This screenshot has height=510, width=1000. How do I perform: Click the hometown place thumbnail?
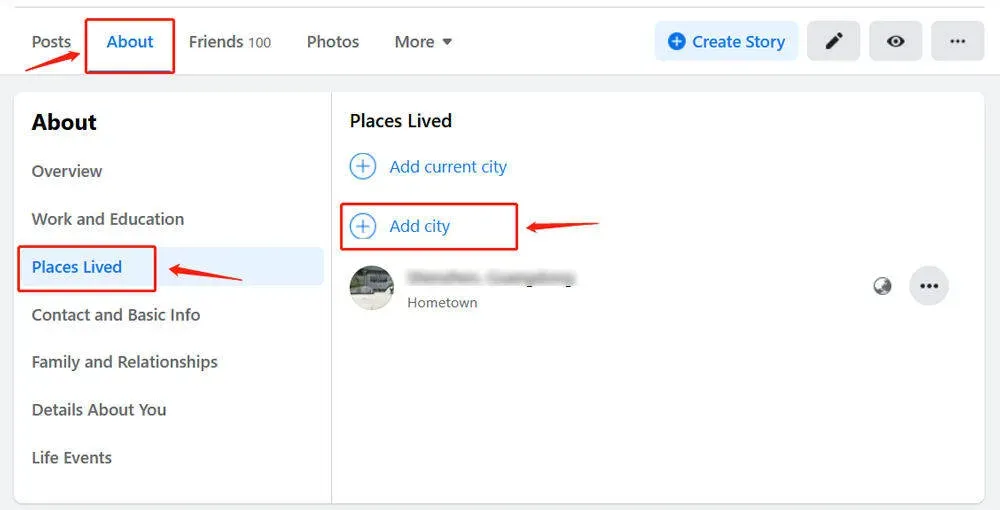click(x=372, y=288)
